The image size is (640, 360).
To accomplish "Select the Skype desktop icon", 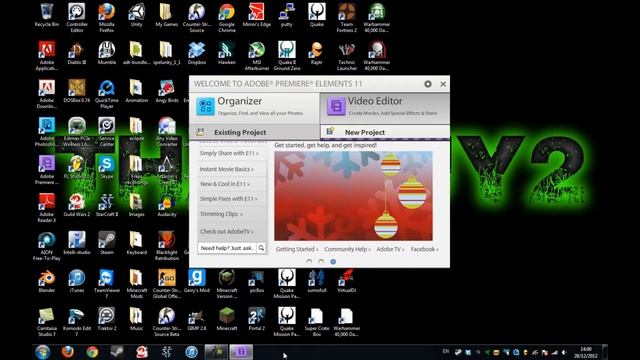I will (x=107, y=167).
